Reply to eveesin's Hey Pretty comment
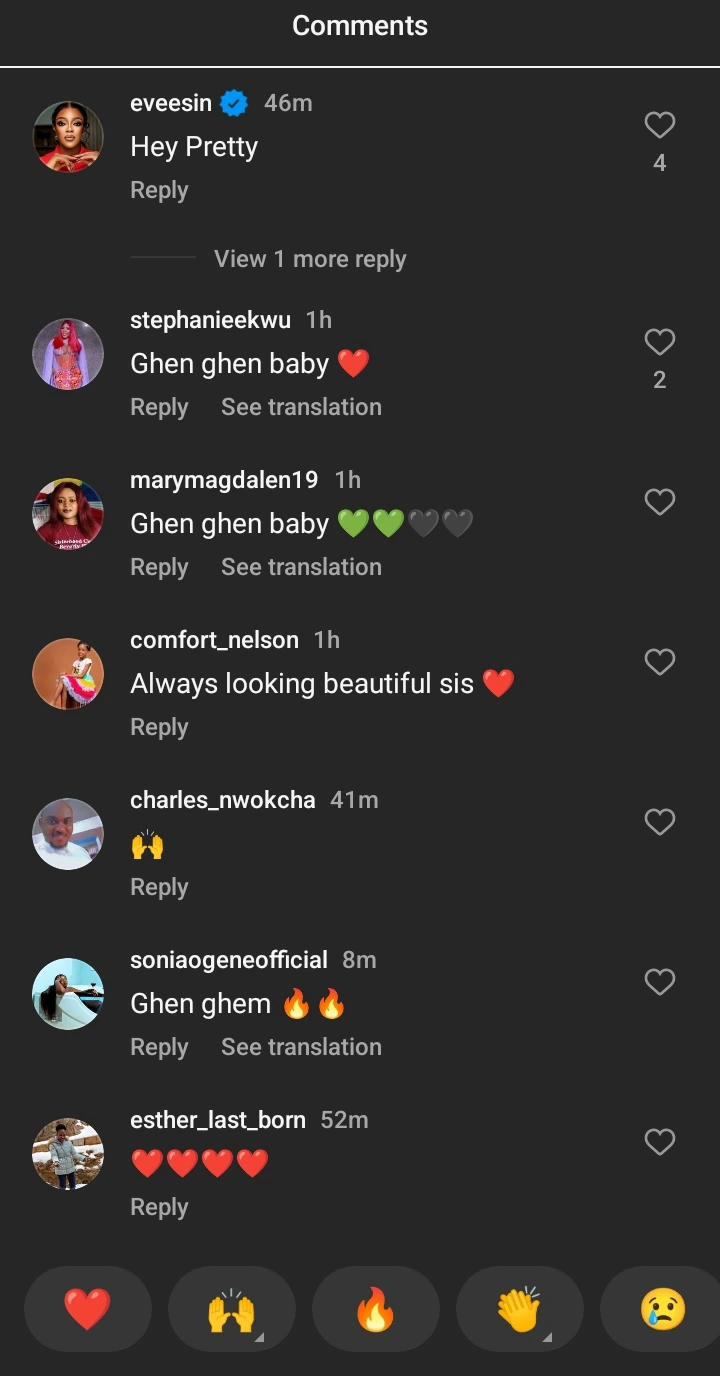Image resolution: width=720 pixels, height=1376 pixels. [x=159, y=190]
